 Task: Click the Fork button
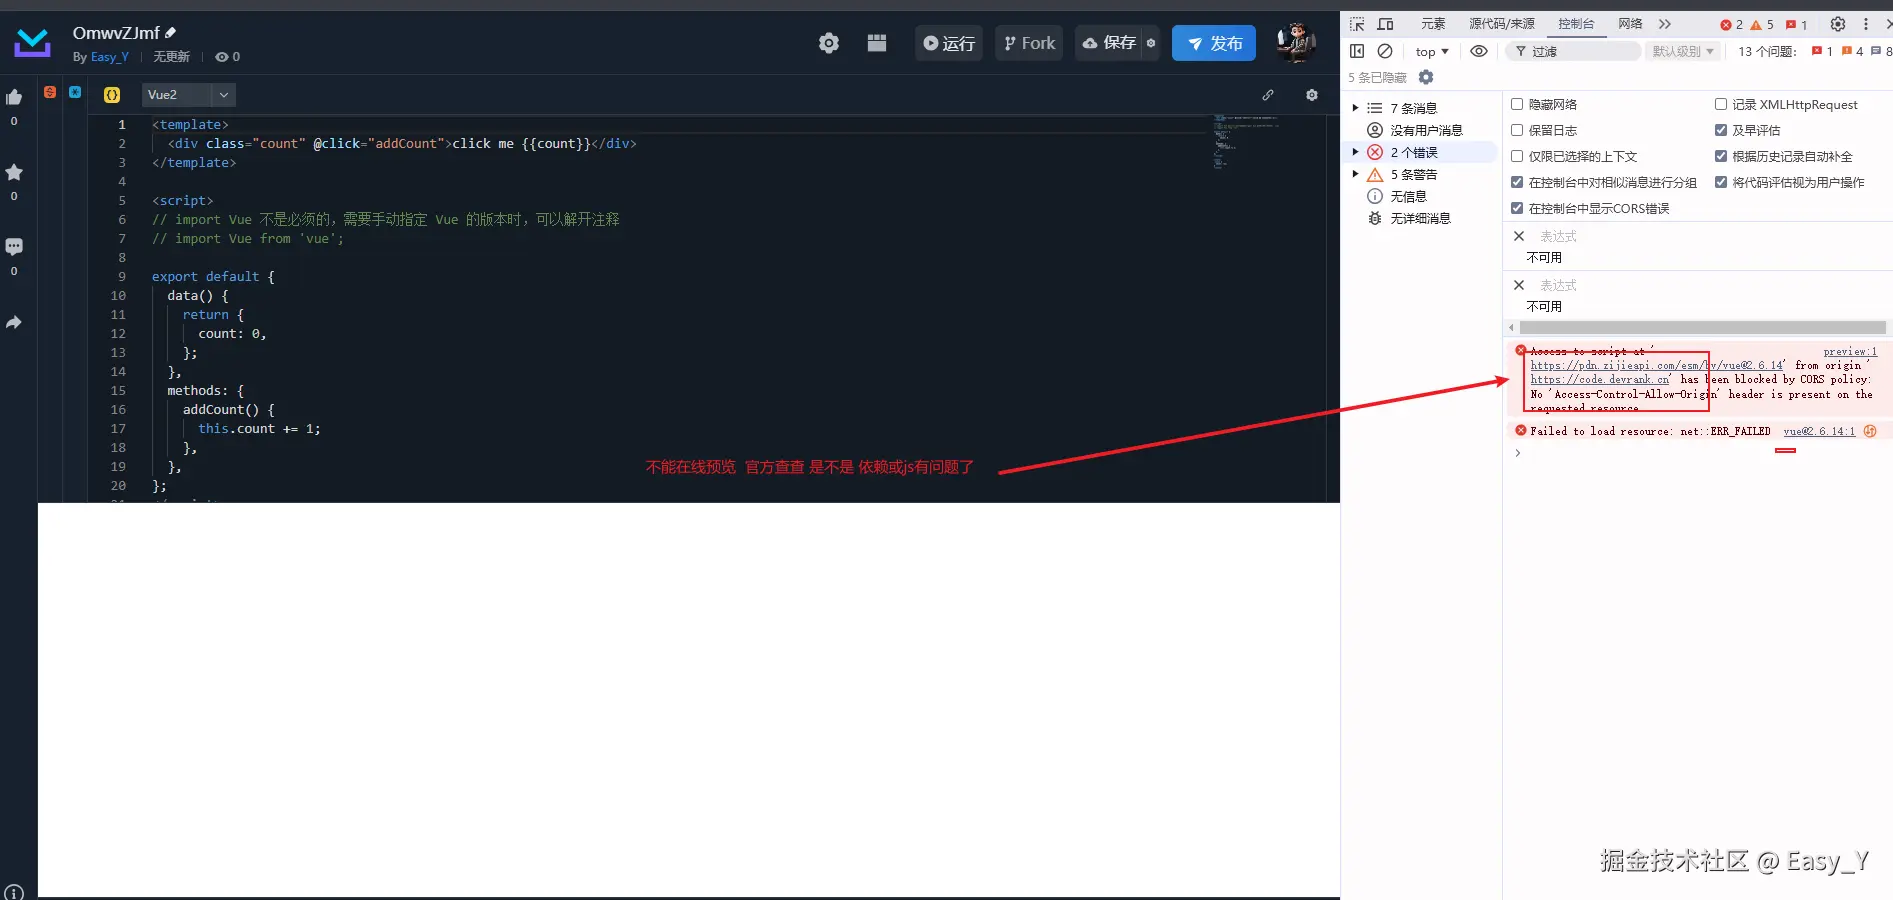[1029, 43]
